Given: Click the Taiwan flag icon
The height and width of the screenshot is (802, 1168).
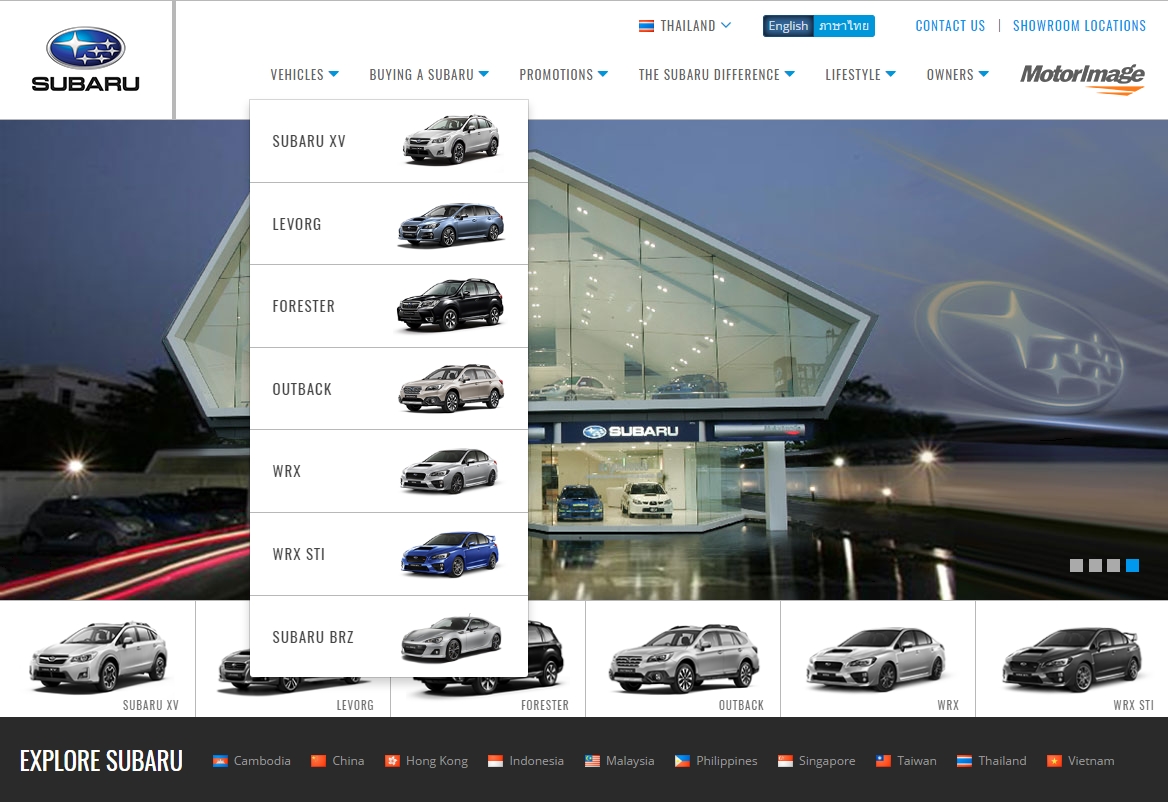Looking at the screenshot, I should click(883, 761).
